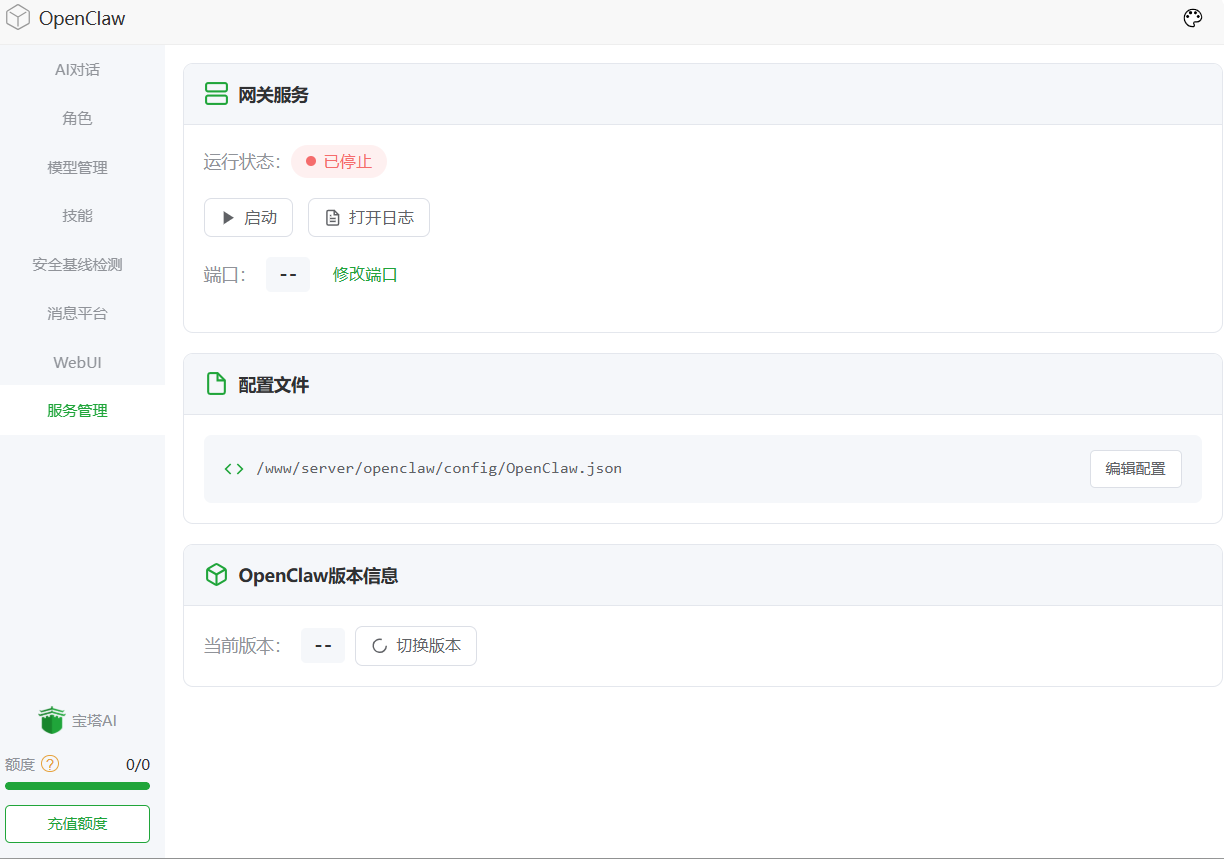Start the gateway with 启动 button
1224x859 pixels.
248,218
